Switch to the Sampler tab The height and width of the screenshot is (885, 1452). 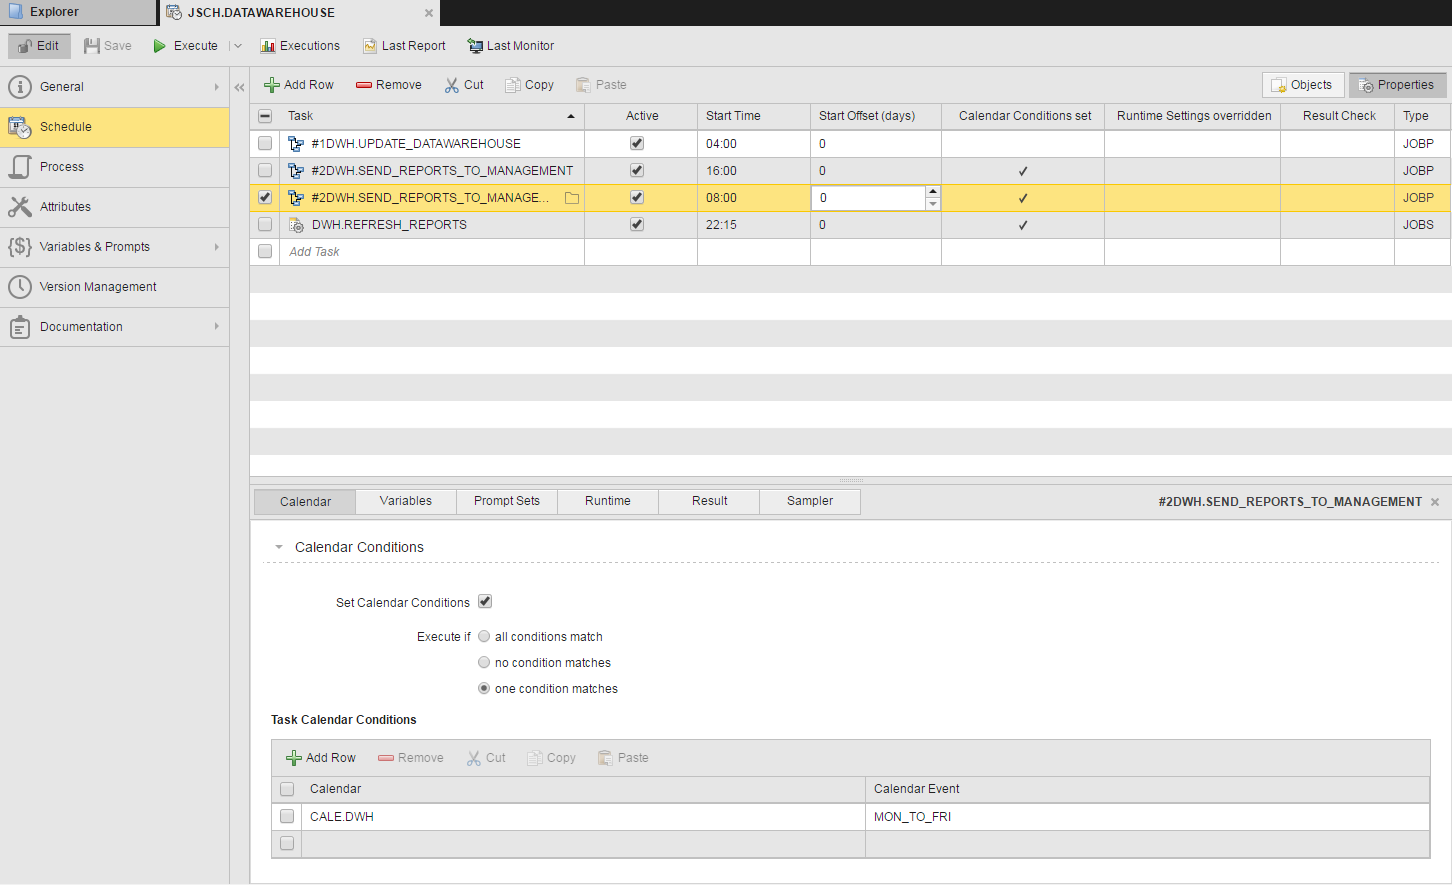click(x=810, y=501)
